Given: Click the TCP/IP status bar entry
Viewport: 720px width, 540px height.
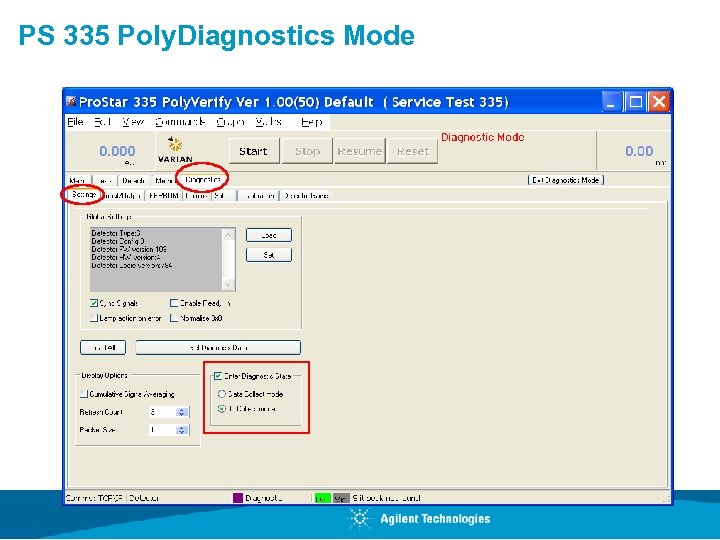Looking at the screenshot, I should [x=95, y=498].
